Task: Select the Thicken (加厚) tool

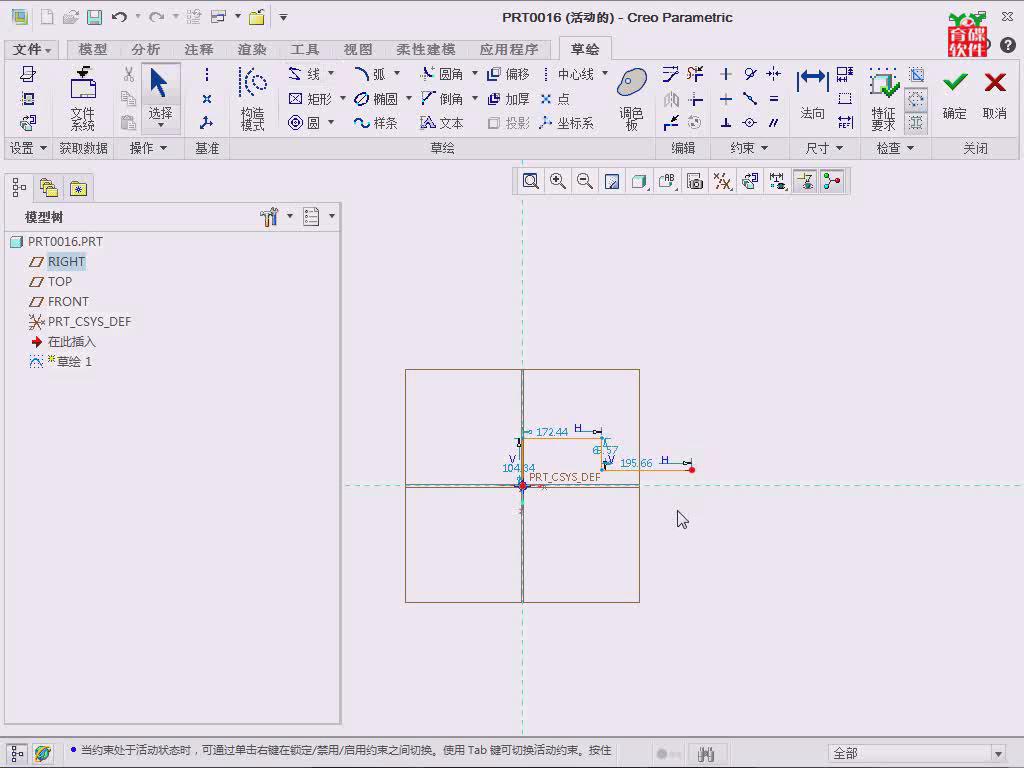Action: click(509, 99)
